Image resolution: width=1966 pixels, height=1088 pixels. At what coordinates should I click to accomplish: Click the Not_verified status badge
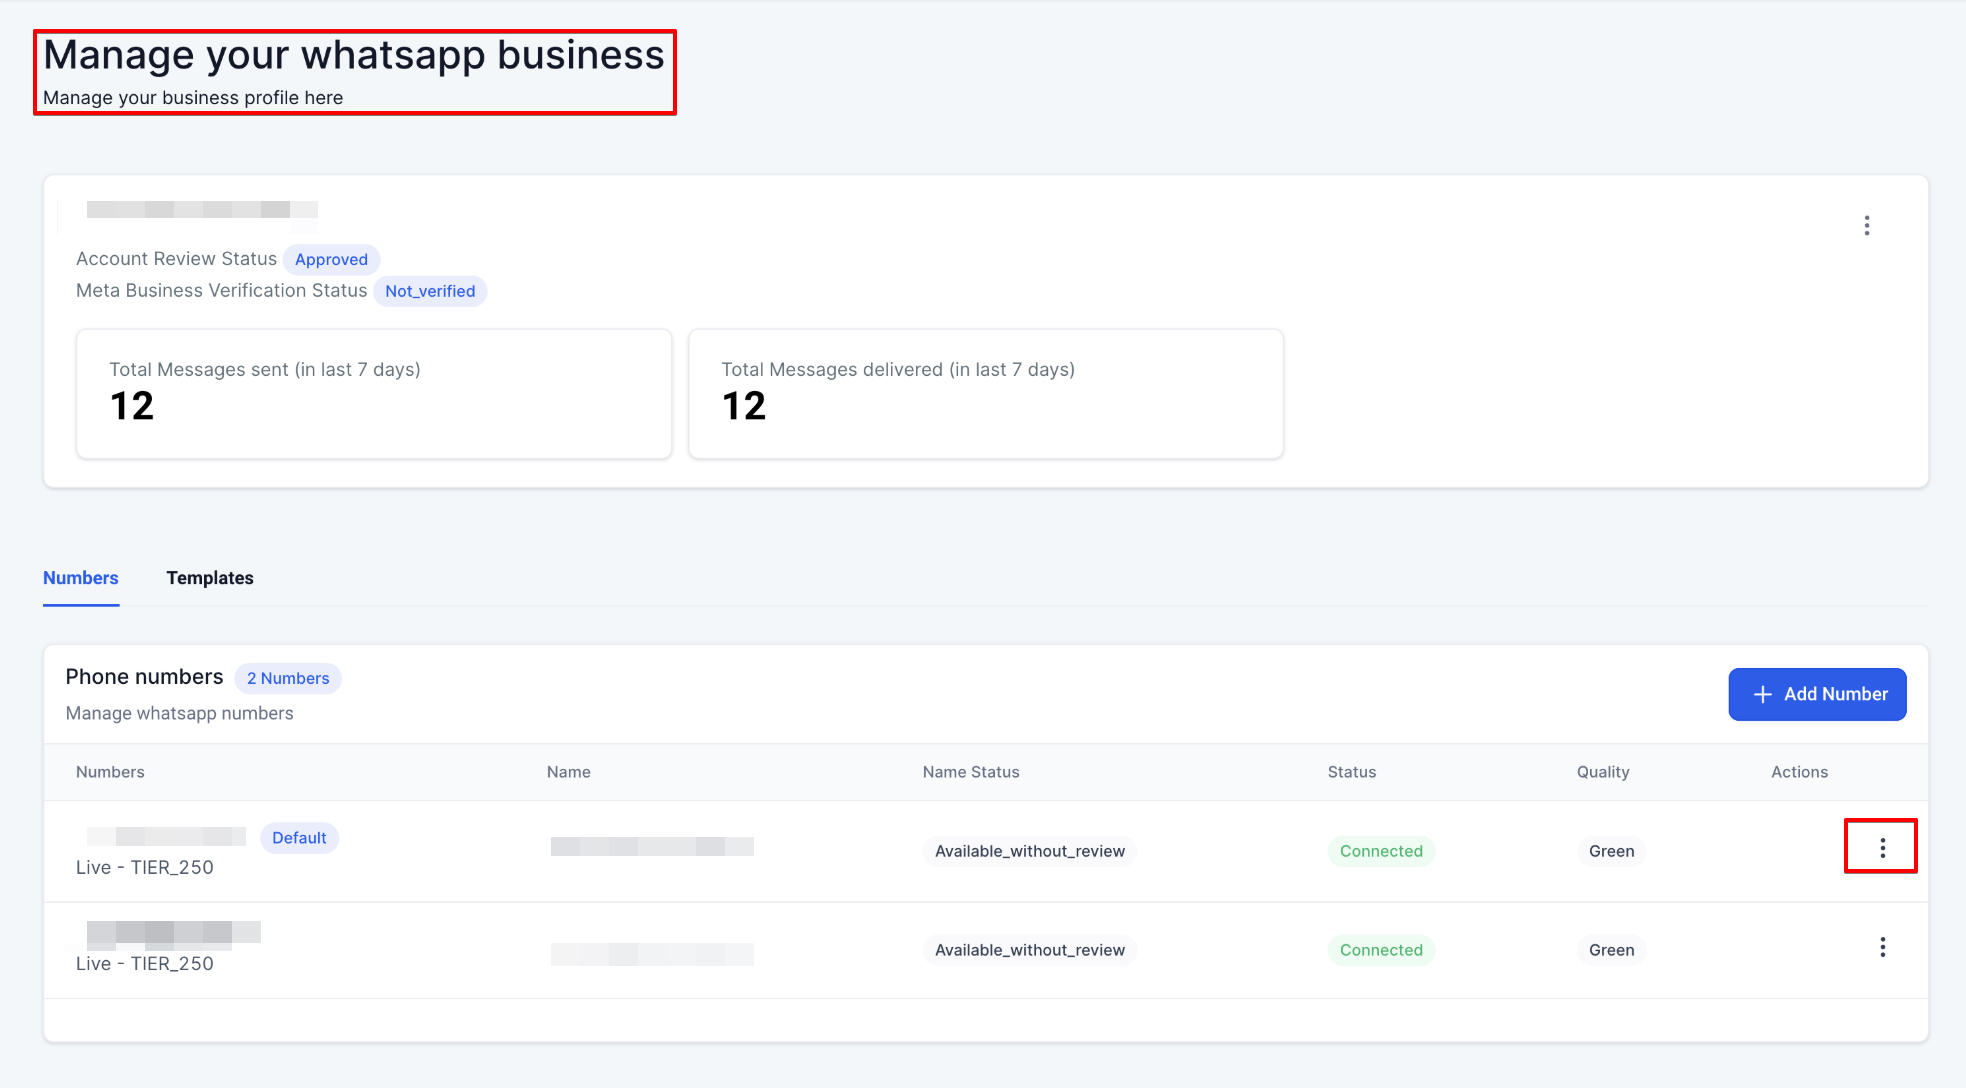point(430,291)
